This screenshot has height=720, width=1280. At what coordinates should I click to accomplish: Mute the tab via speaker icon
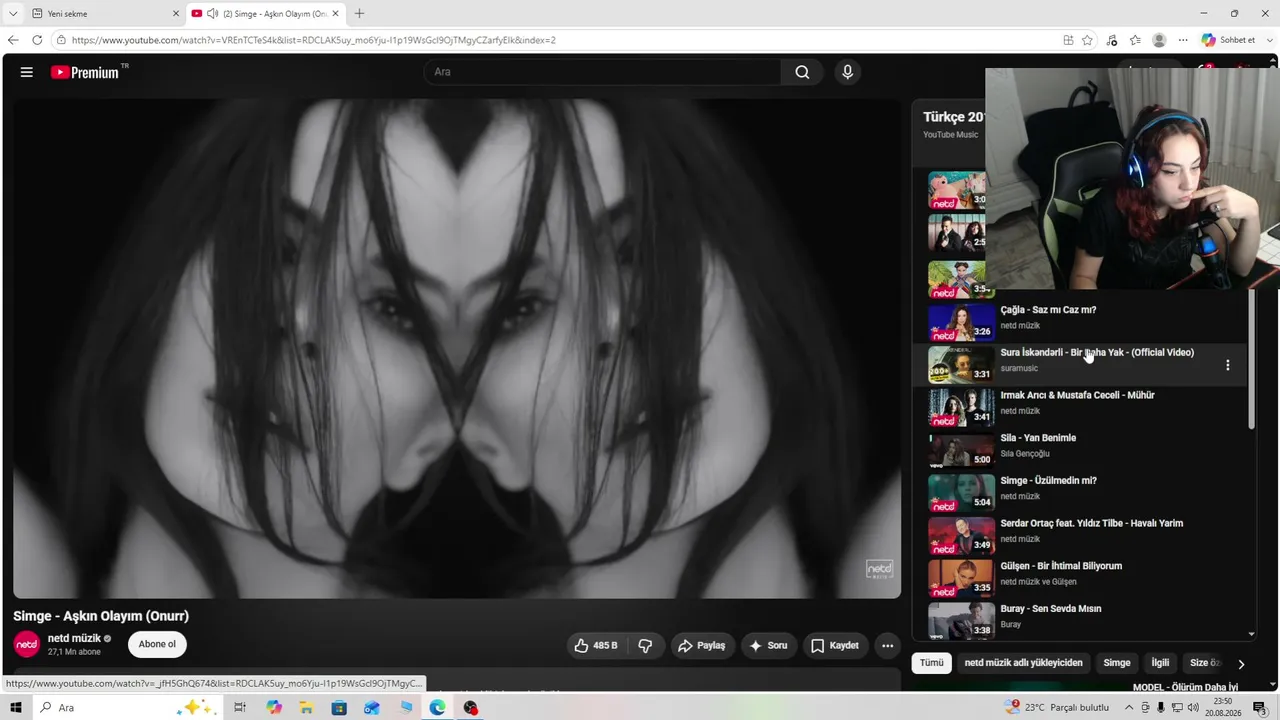pyautogui.click(x=212, y=13)
